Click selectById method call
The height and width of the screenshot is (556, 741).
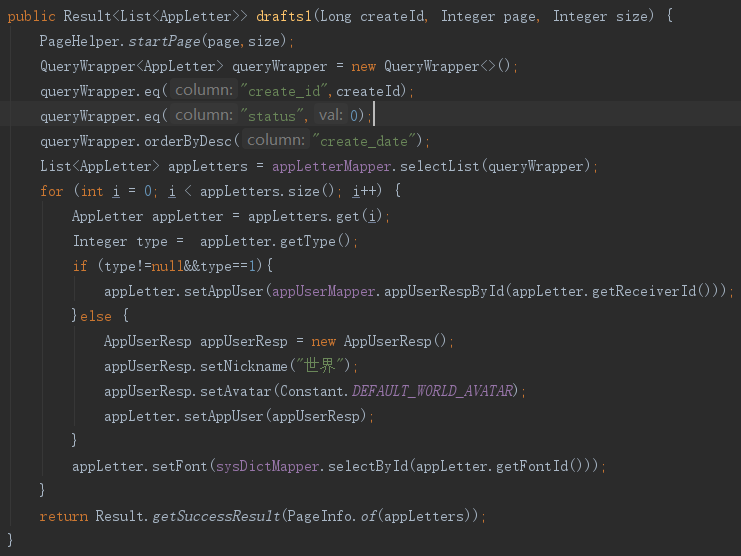pos(368,467)
